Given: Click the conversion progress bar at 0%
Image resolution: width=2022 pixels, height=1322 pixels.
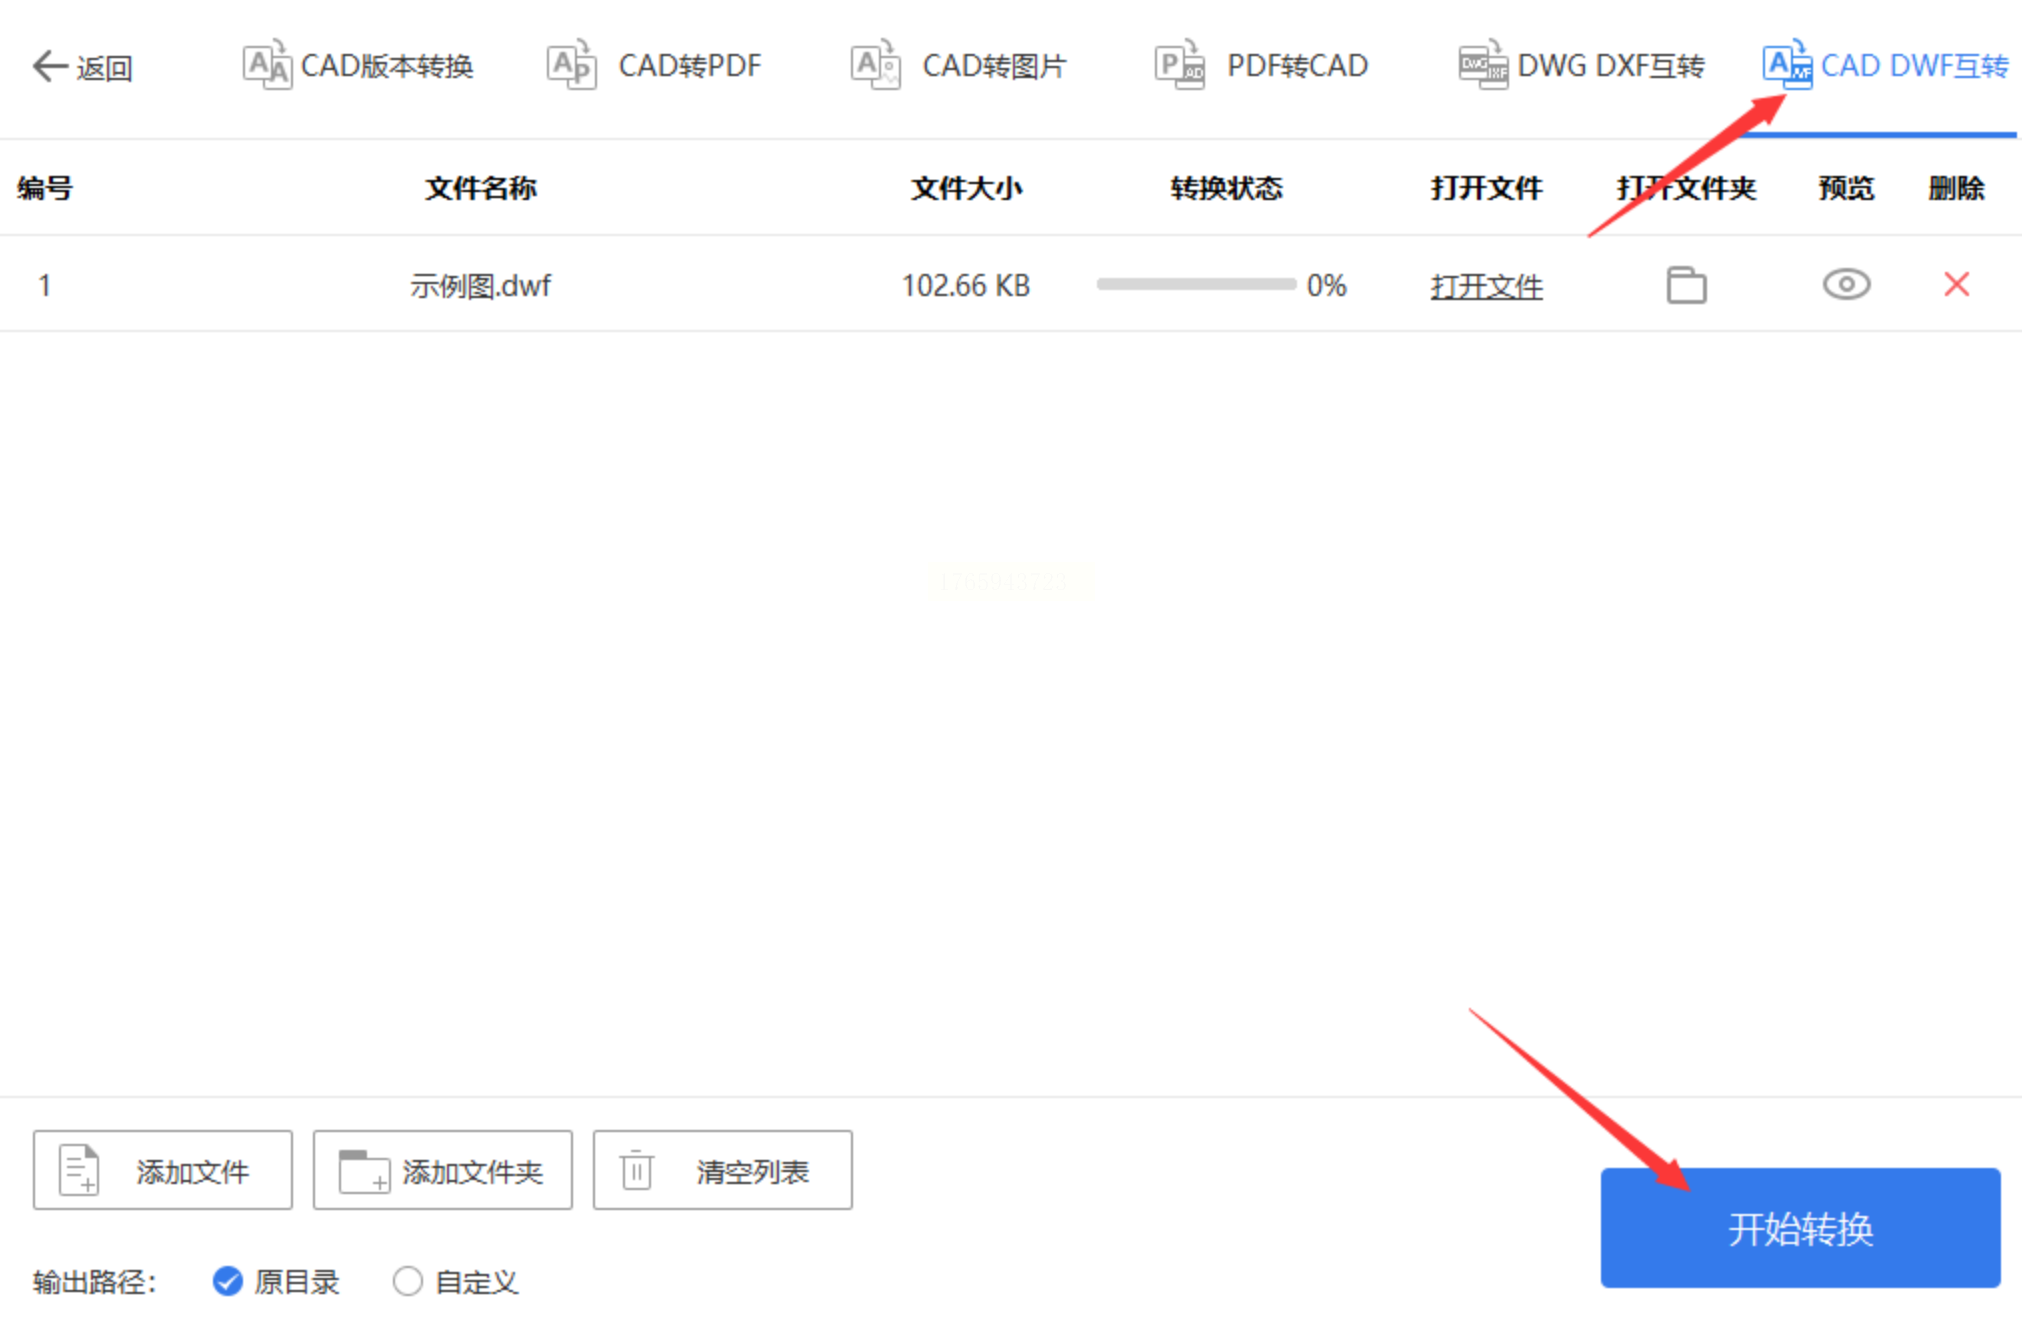Looking at the screenshot, I should tap(1196, 285).
